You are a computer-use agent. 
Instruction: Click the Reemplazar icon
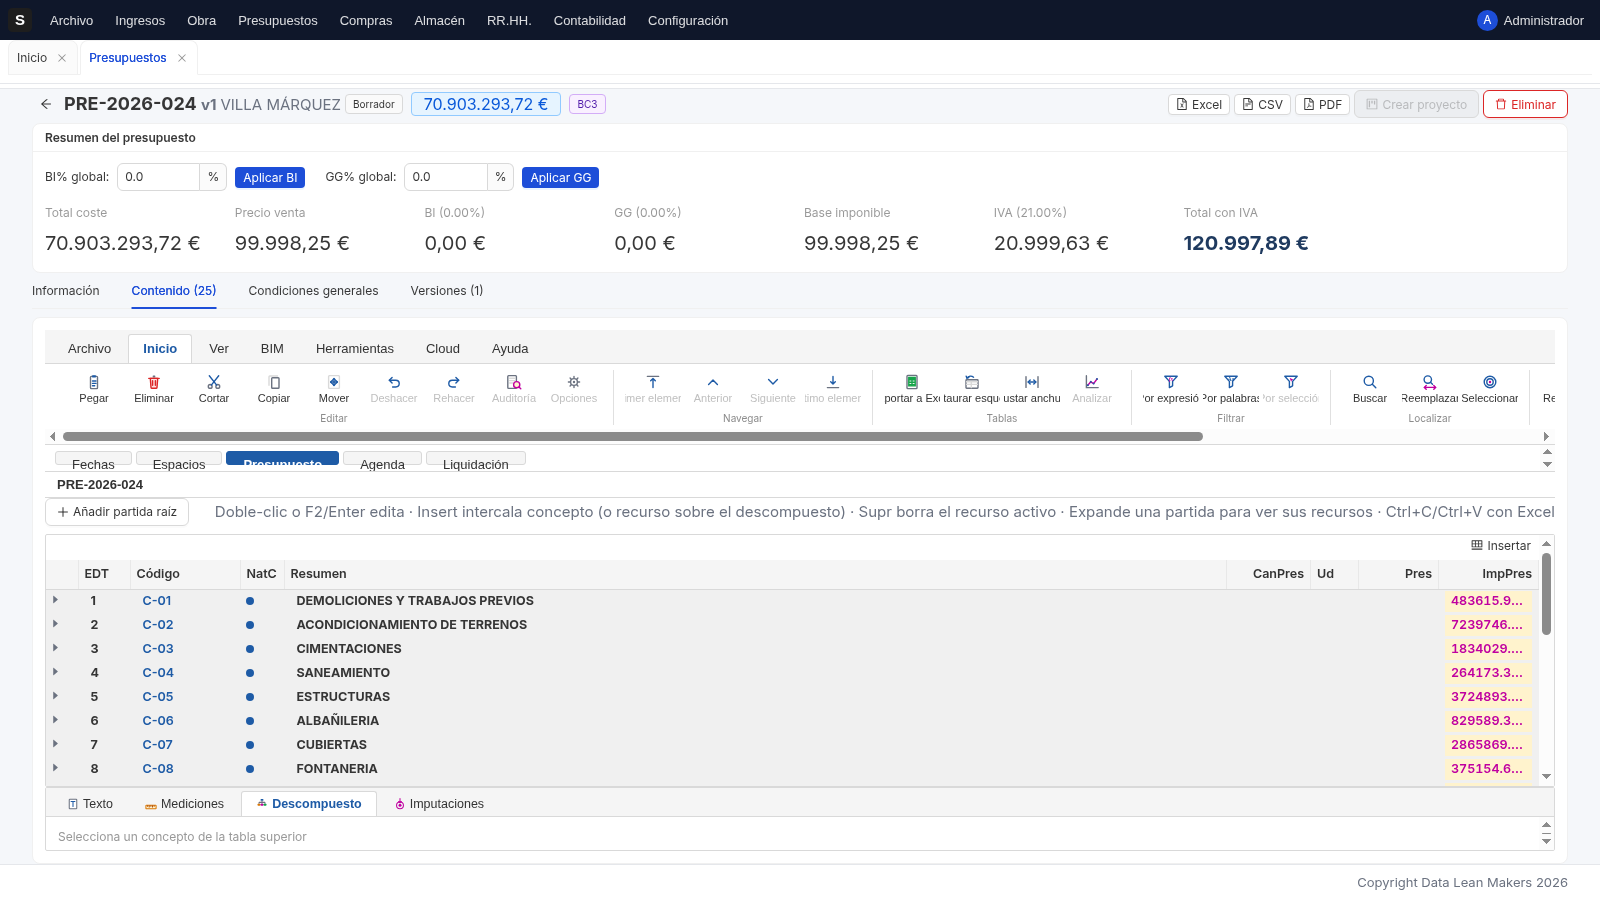(x=1430, y=382)
